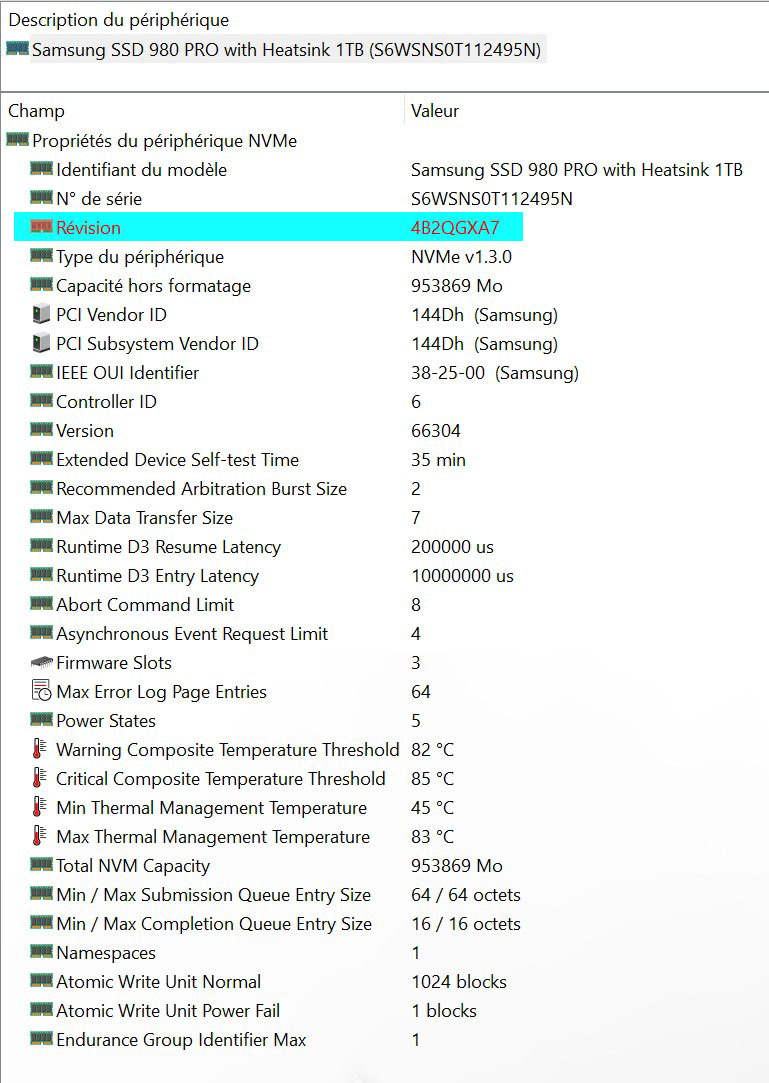Viewport: 769px width, 1083px height.
Task: Click the Asynchronous Event Request Limit icon
Action: point(41,633)
